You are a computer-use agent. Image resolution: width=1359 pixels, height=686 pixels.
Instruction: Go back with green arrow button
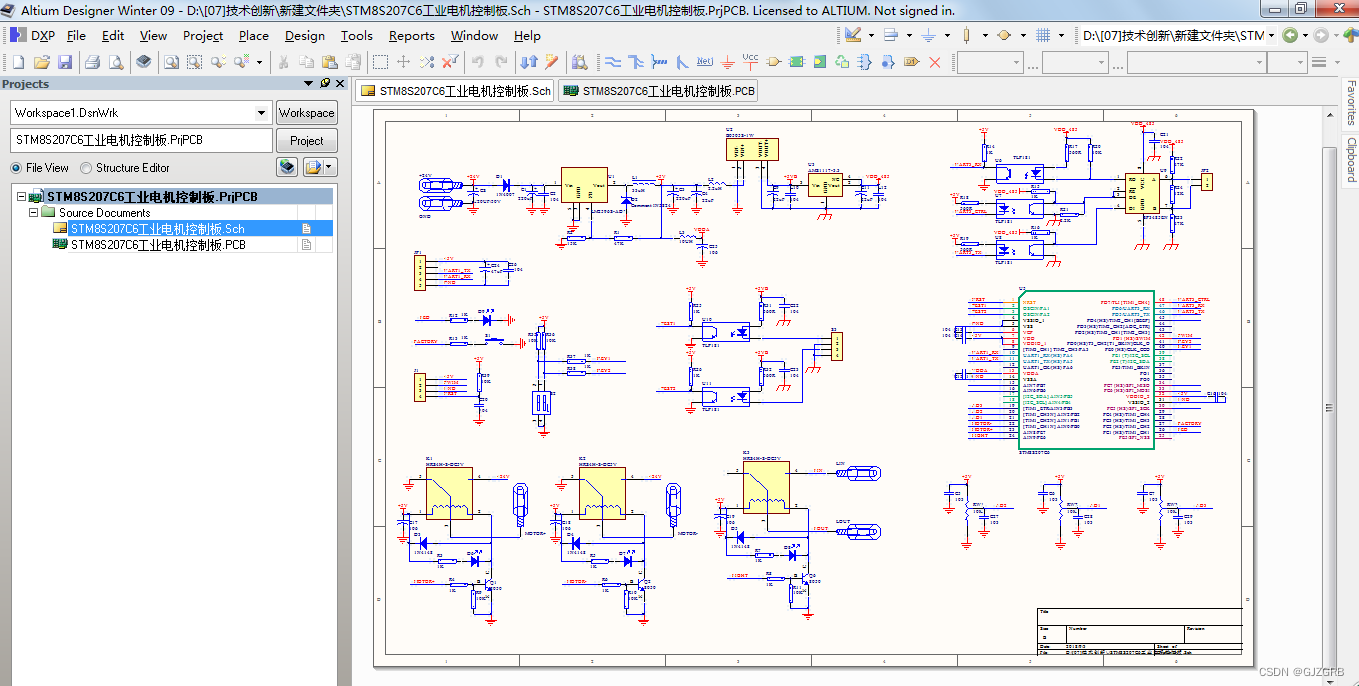pyautogui.click(x=1290, y=35)
